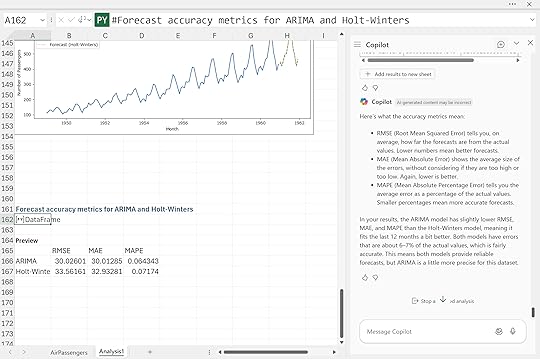Commit the formula with the checkmark icon
The image size is (540, 360).
[x=71, y=20]
